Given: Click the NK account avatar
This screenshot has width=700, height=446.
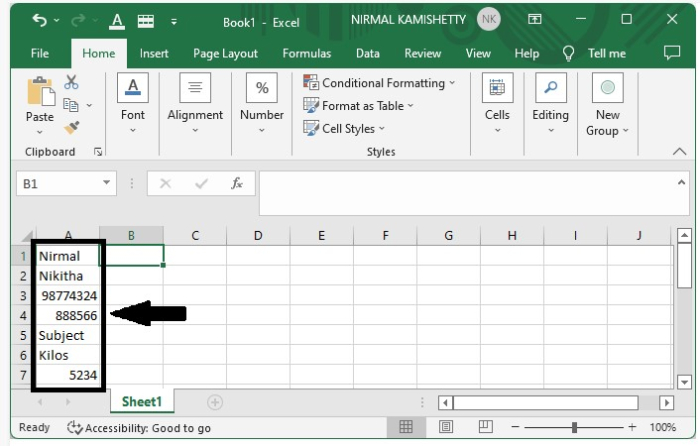Looking at the screenshot, I should 489,19.
